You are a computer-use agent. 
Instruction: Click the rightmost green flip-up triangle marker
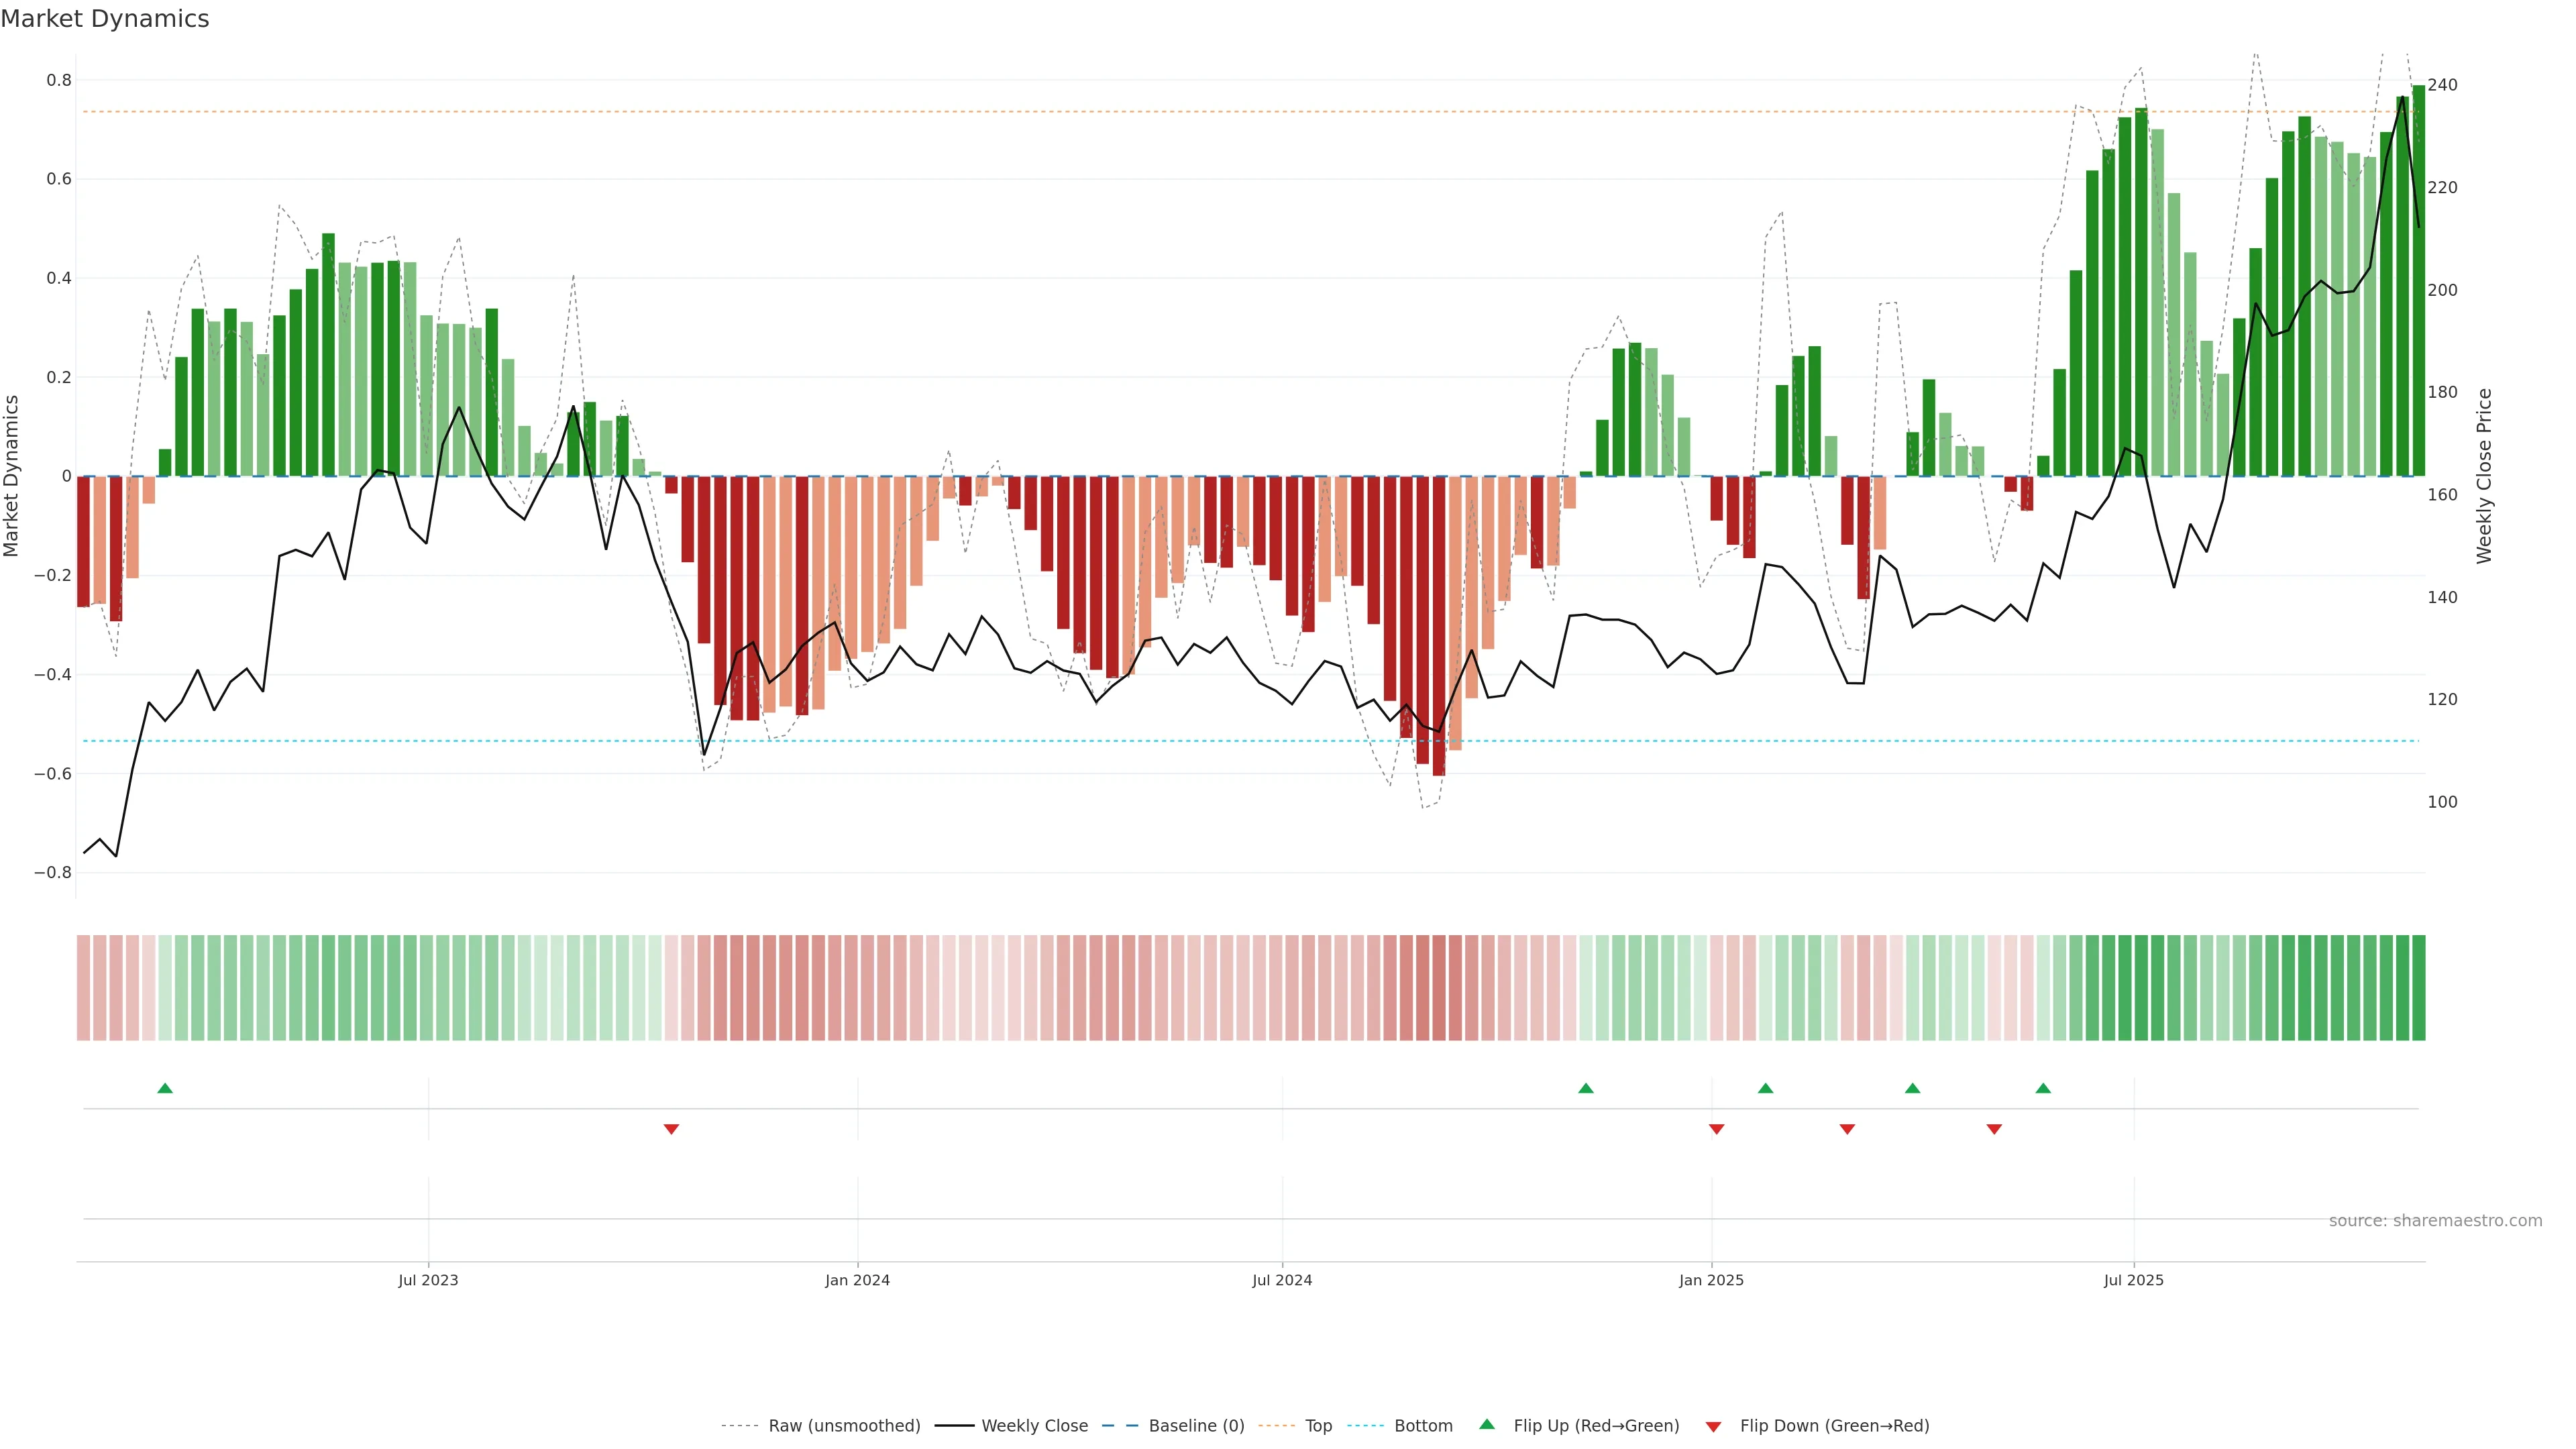[2043, 1088]
